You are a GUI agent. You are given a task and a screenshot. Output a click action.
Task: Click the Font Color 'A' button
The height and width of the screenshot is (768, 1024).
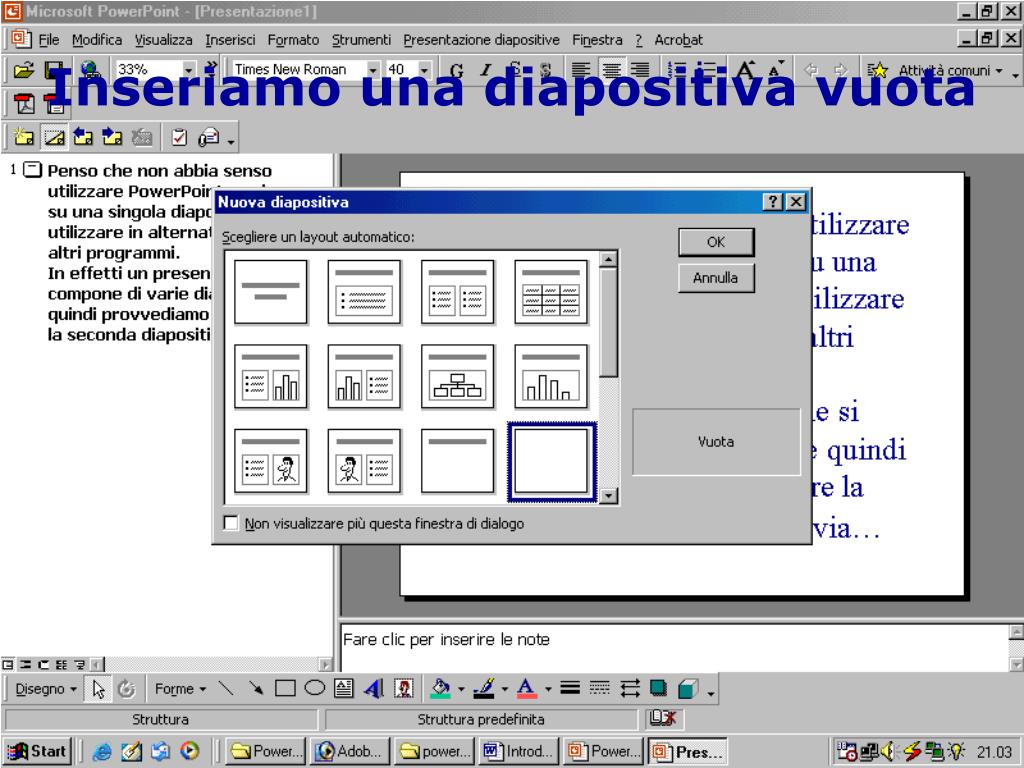pyautogui.click(x=526, y=688)
